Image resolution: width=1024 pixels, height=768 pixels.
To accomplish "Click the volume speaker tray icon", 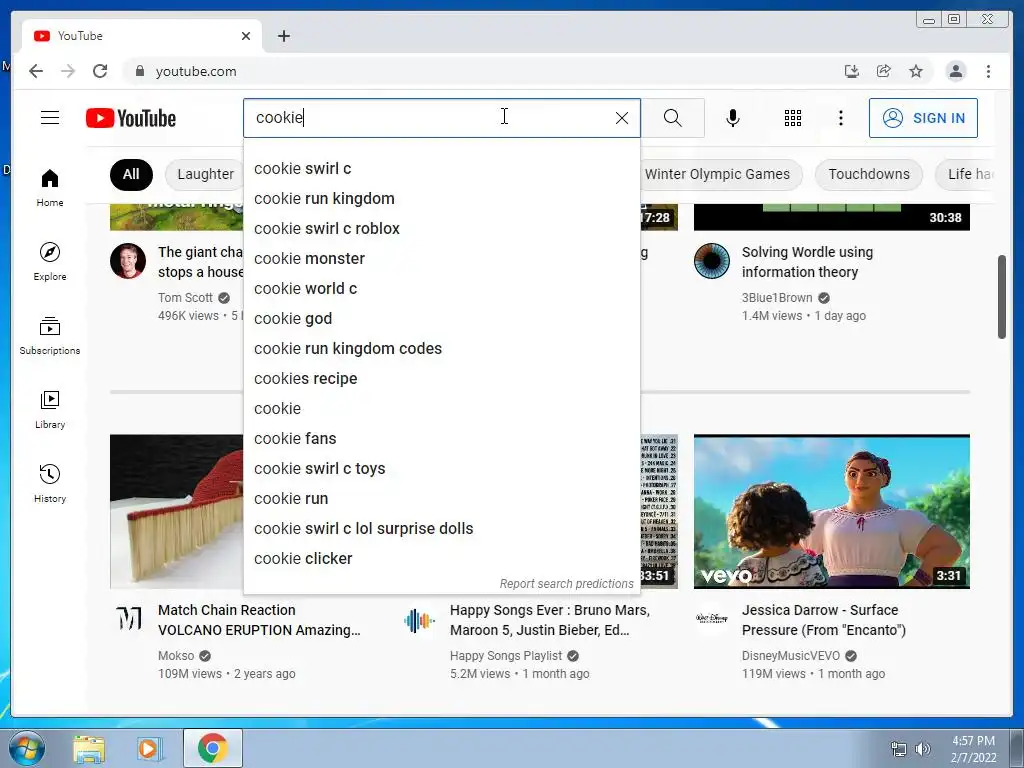I will point(922,749).
